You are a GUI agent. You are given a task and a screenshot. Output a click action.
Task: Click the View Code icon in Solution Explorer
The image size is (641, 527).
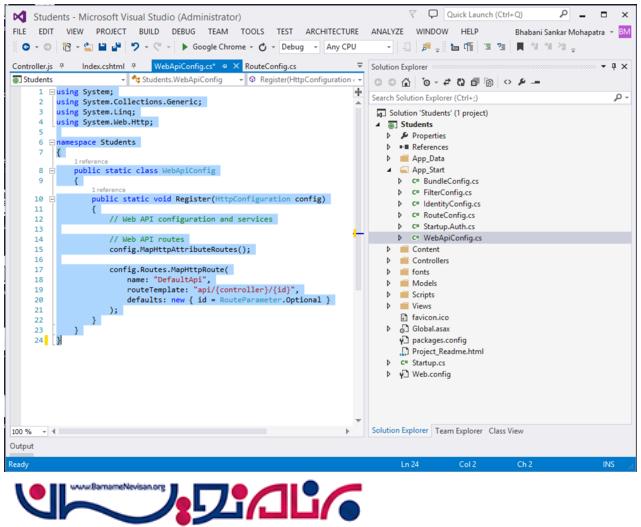pyautogui.click(x=507, y=82)
